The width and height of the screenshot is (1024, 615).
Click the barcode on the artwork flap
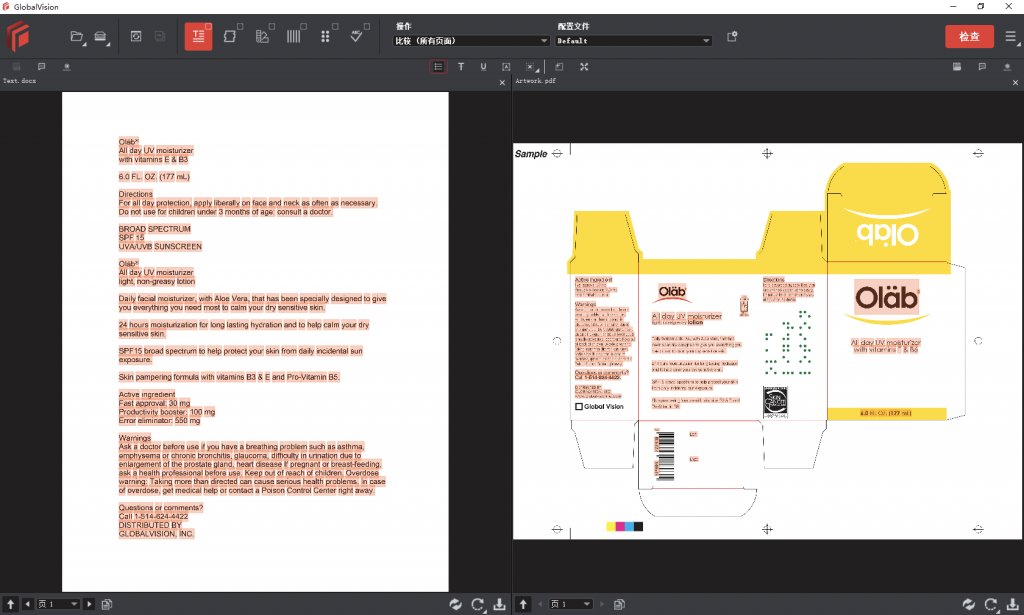click(665, 455)
